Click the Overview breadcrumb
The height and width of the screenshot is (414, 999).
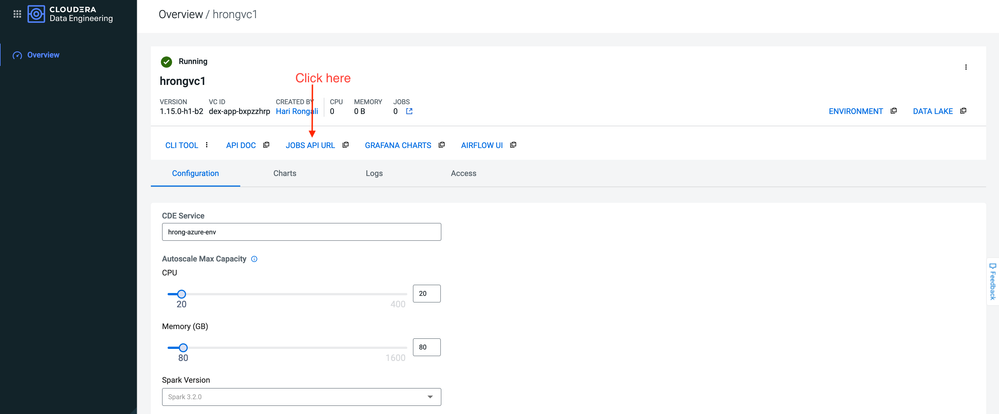point(180,14)
